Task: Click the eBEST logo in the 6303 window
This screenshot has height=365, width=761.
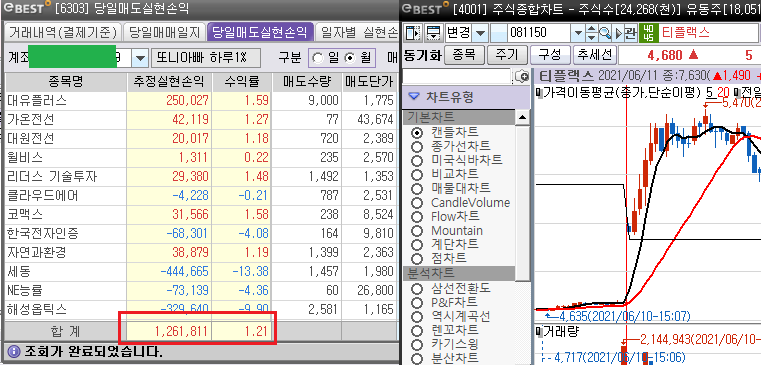Action: pyautogui.click(x=27, y=8)
